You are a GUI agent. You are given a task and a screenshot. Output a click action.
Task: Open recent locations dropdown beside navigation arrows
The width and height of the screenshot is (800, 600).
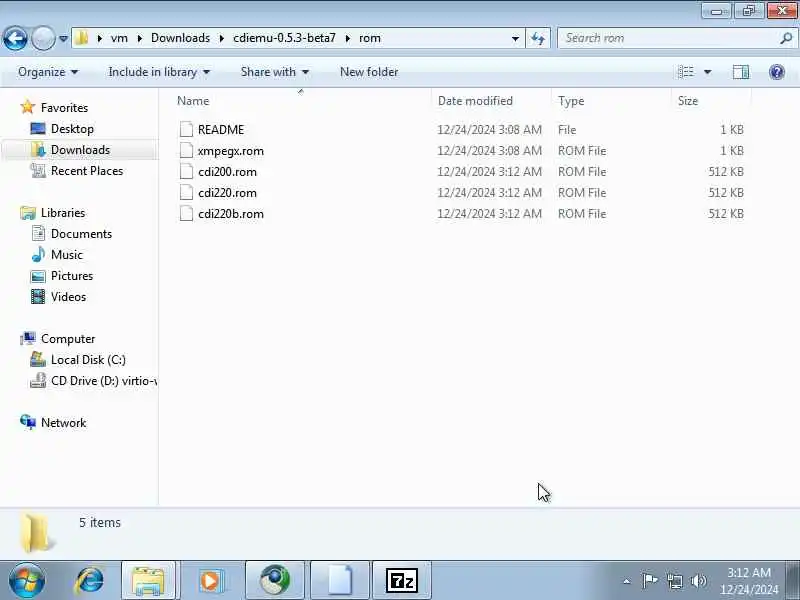(x=63, y=38)
